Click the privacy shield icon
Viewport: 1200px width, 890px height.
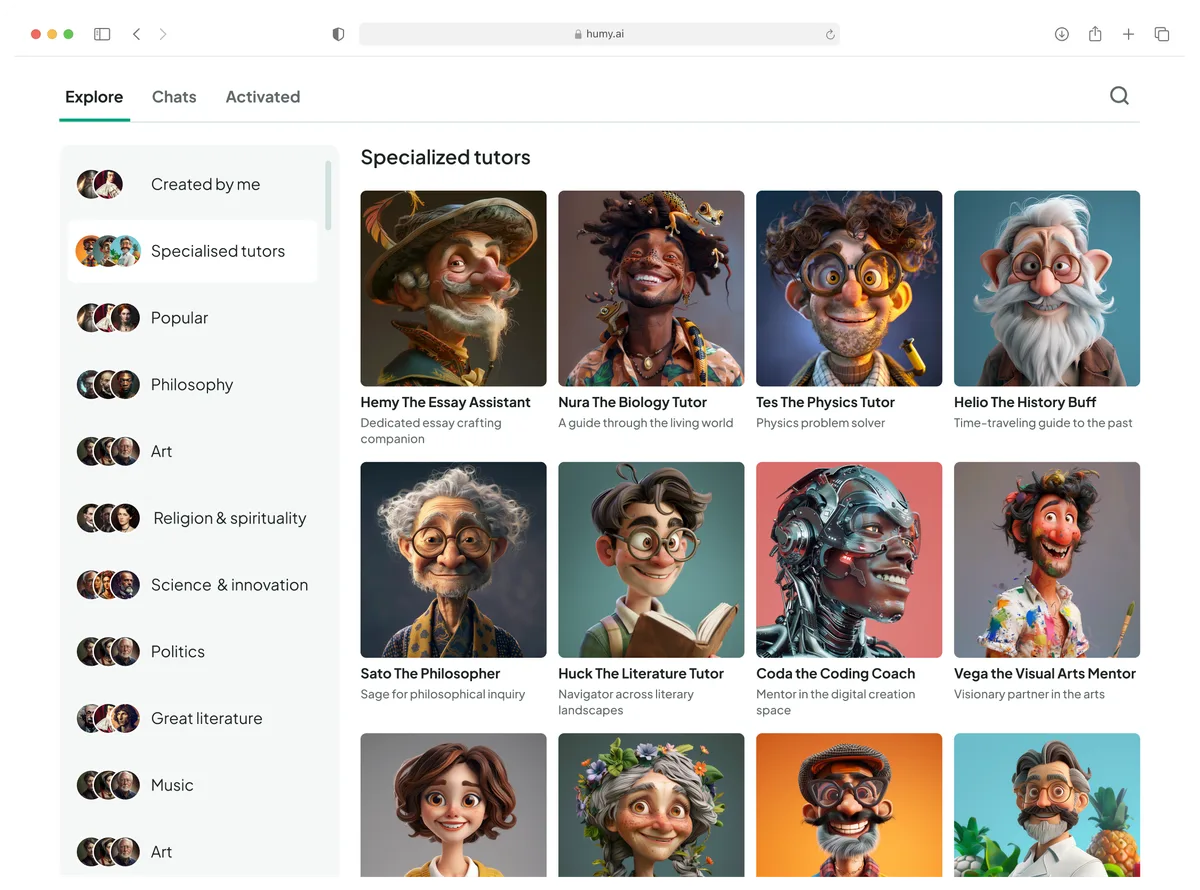(338, 34)
